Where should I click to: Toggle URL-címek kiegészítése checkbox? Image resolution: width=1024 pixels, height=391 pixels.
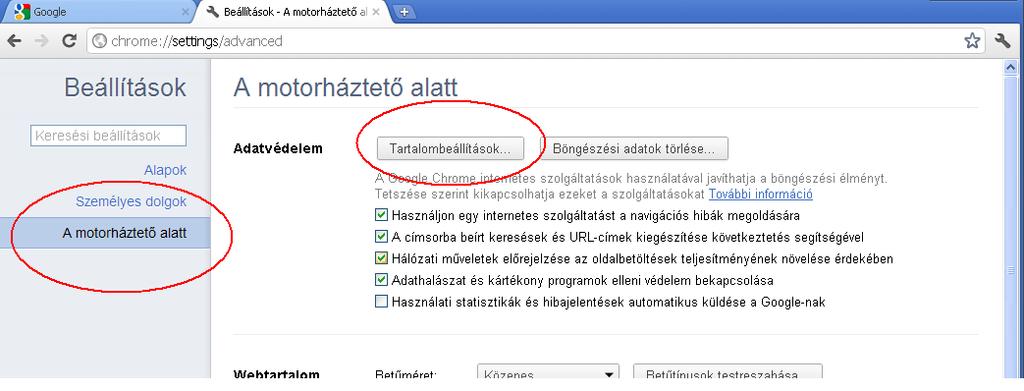381,237
